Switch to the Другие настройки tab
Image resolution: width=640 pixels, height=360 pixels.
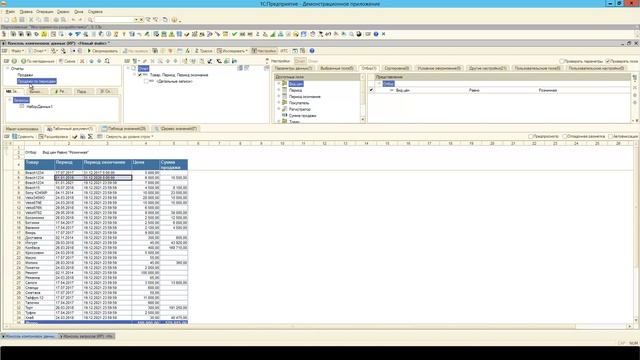pos(488,68)
